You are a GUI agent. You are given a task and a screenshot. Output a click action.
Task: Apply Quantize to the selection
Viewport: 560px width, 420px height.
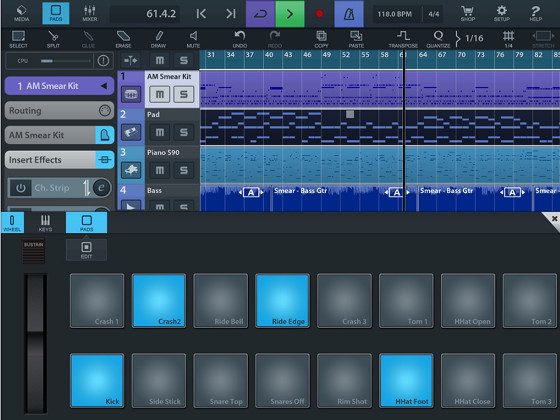pos(438,39)
